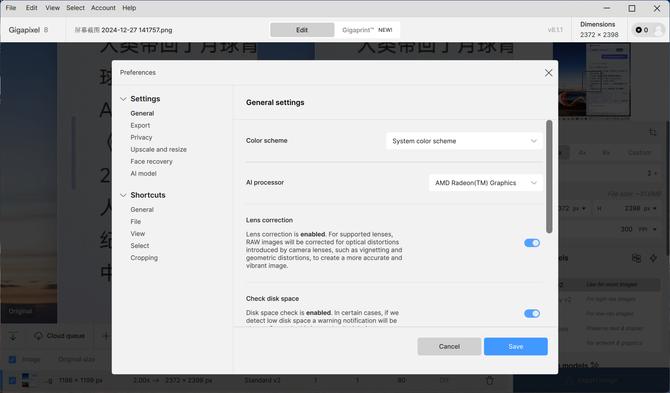Click the Cancel button
The image size is (670, 393).
pos(449,346)
